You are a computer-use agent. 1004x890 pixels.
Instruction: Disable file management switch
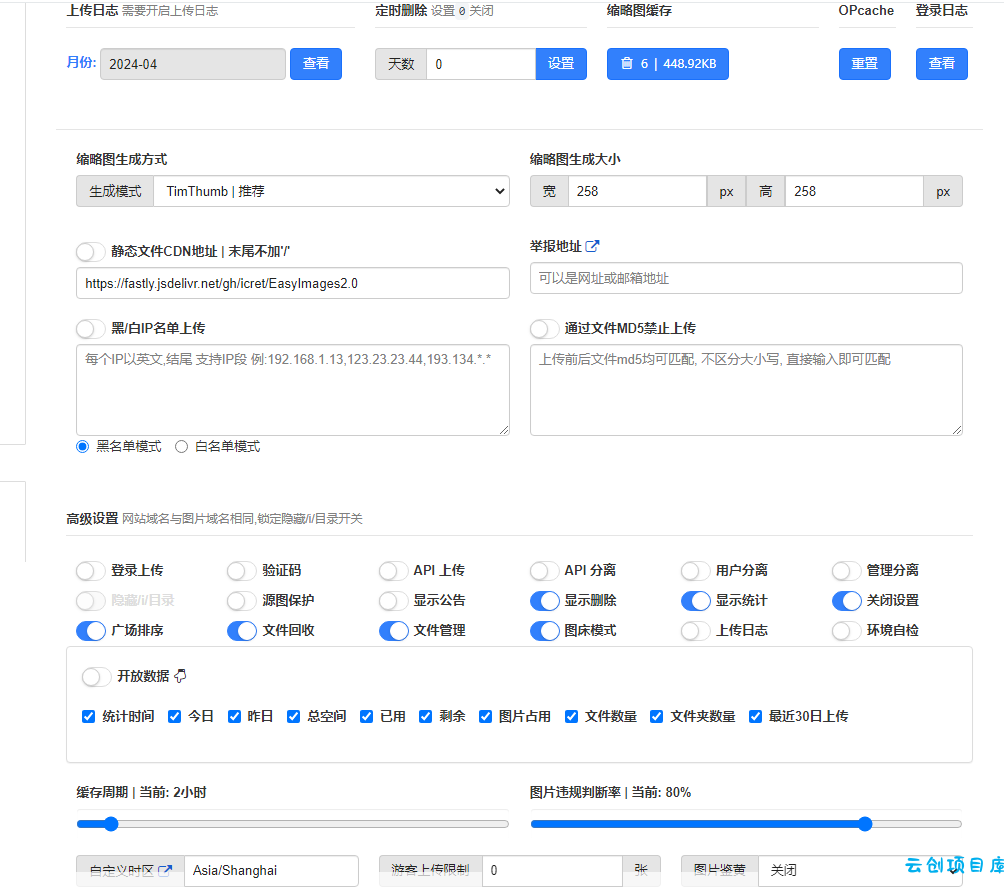pyautogui.click(x=393, y=631)
